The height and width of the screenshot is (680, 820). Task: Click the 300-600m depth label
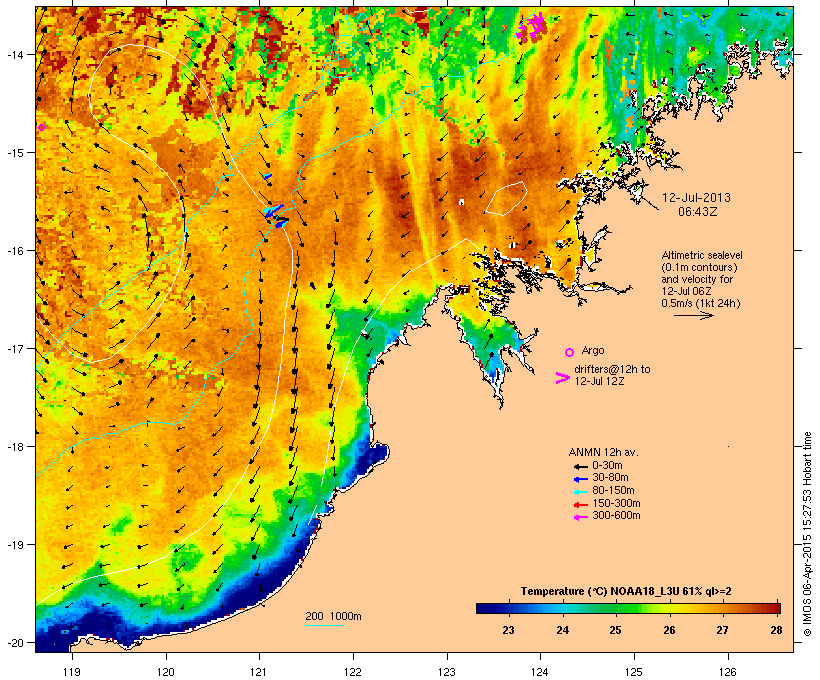616,516
